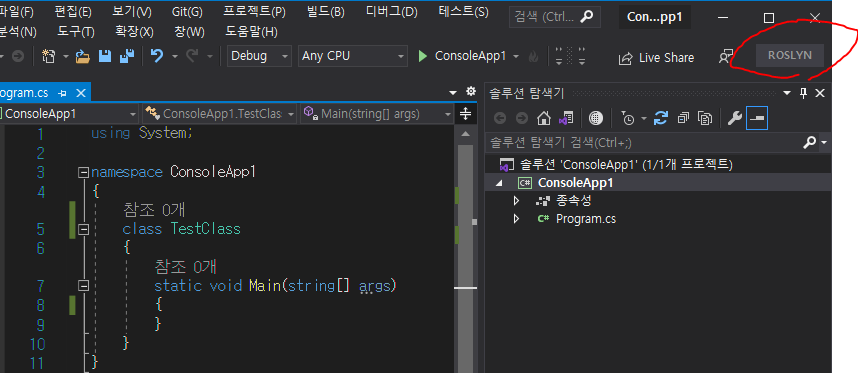The height and width of the screenshot is (373, 858).
Task: Open the 테스트(S) menu
Action: (x=463, y=11)
